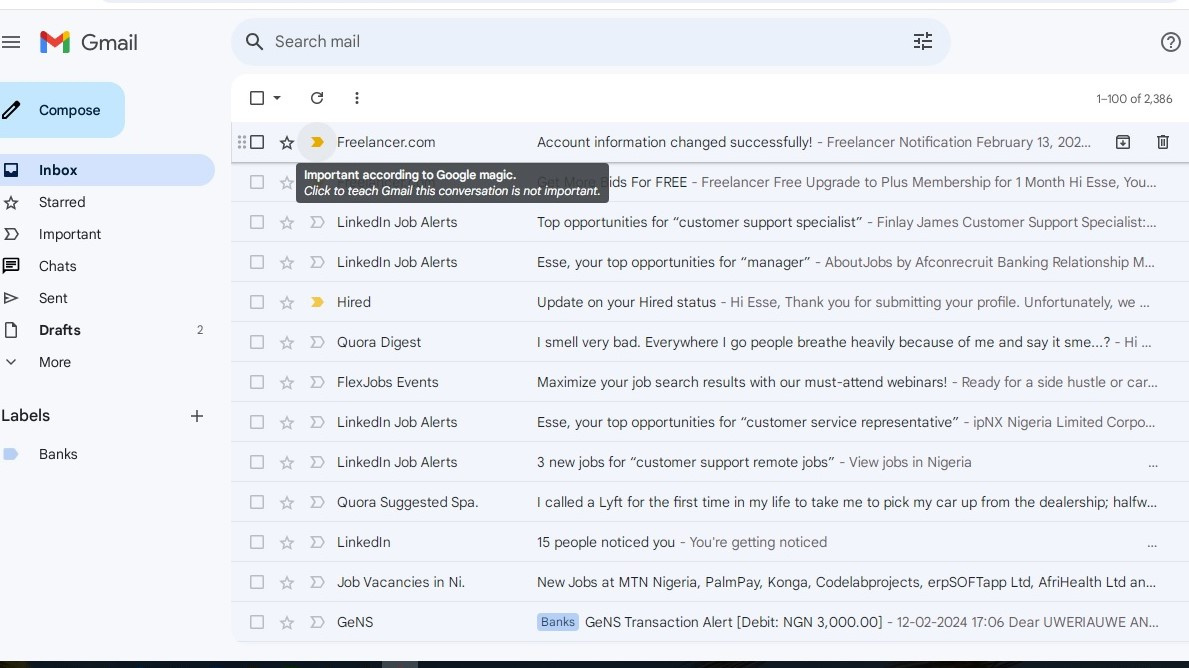Open the "customer support specialist" job alert
The height and width of the screenshot is (668, 1189).
click(699, 222)
